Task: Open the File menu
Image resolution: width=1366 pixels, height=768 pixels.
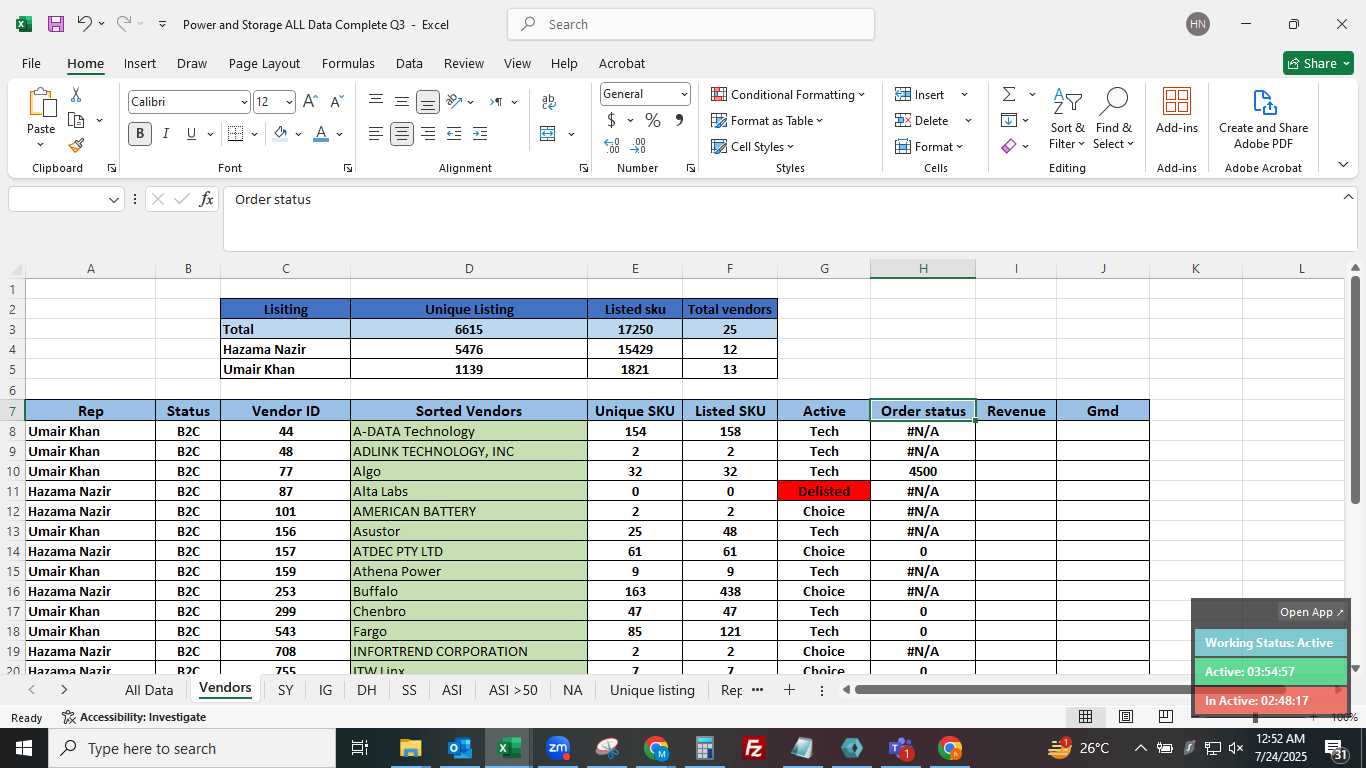Action: click(31, 63)
